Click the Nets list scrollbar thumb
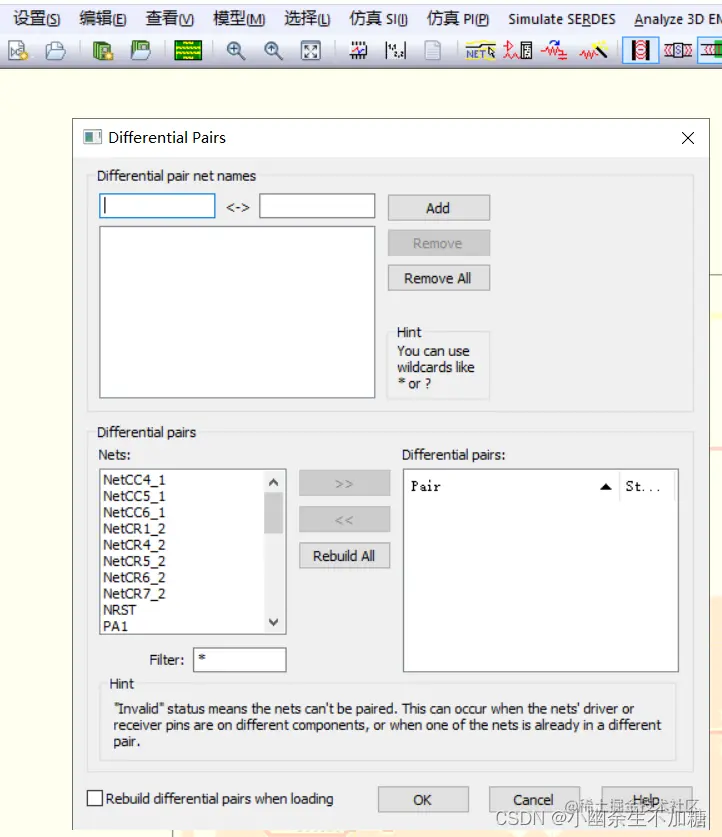This screenshot has width=722, height=837. tap(274, 513)
